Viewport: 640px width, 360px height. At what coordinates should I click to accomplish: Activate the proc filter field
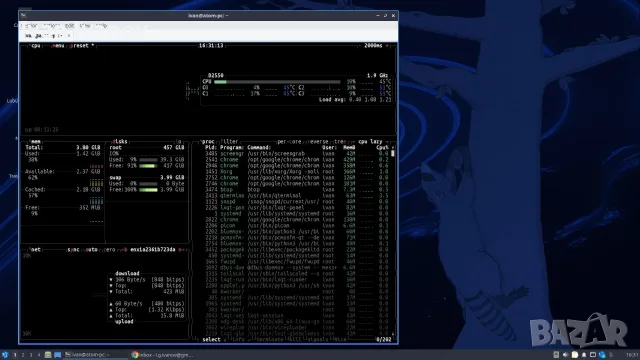tap(229, 142)
